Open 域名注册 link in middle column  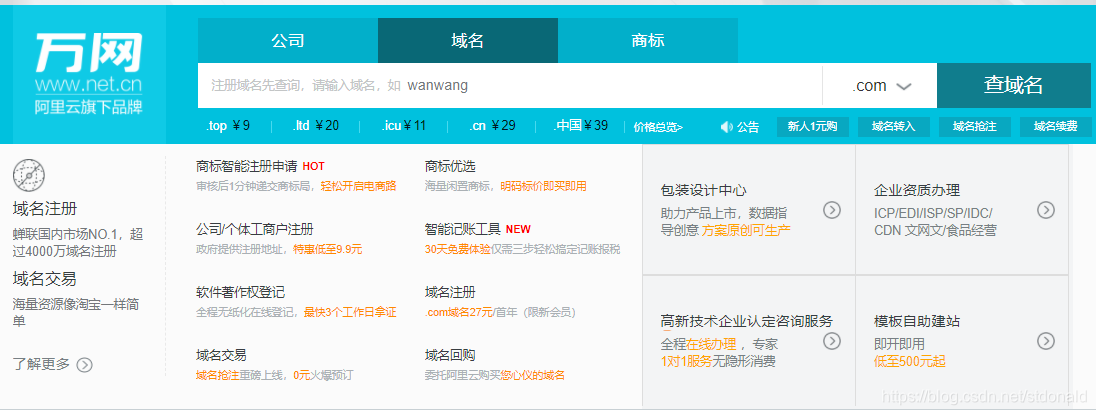450,292
